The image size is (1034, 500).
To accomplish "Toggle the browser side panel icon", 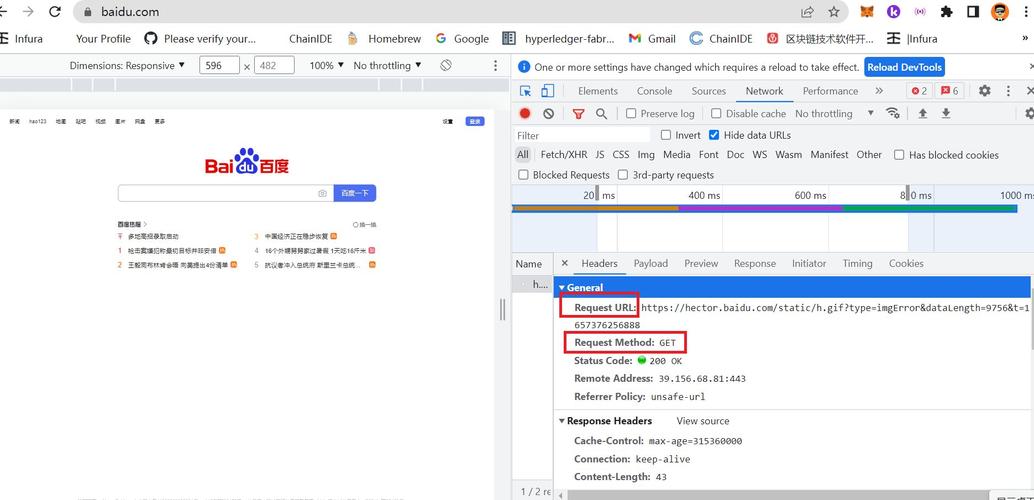I will 973,12.
